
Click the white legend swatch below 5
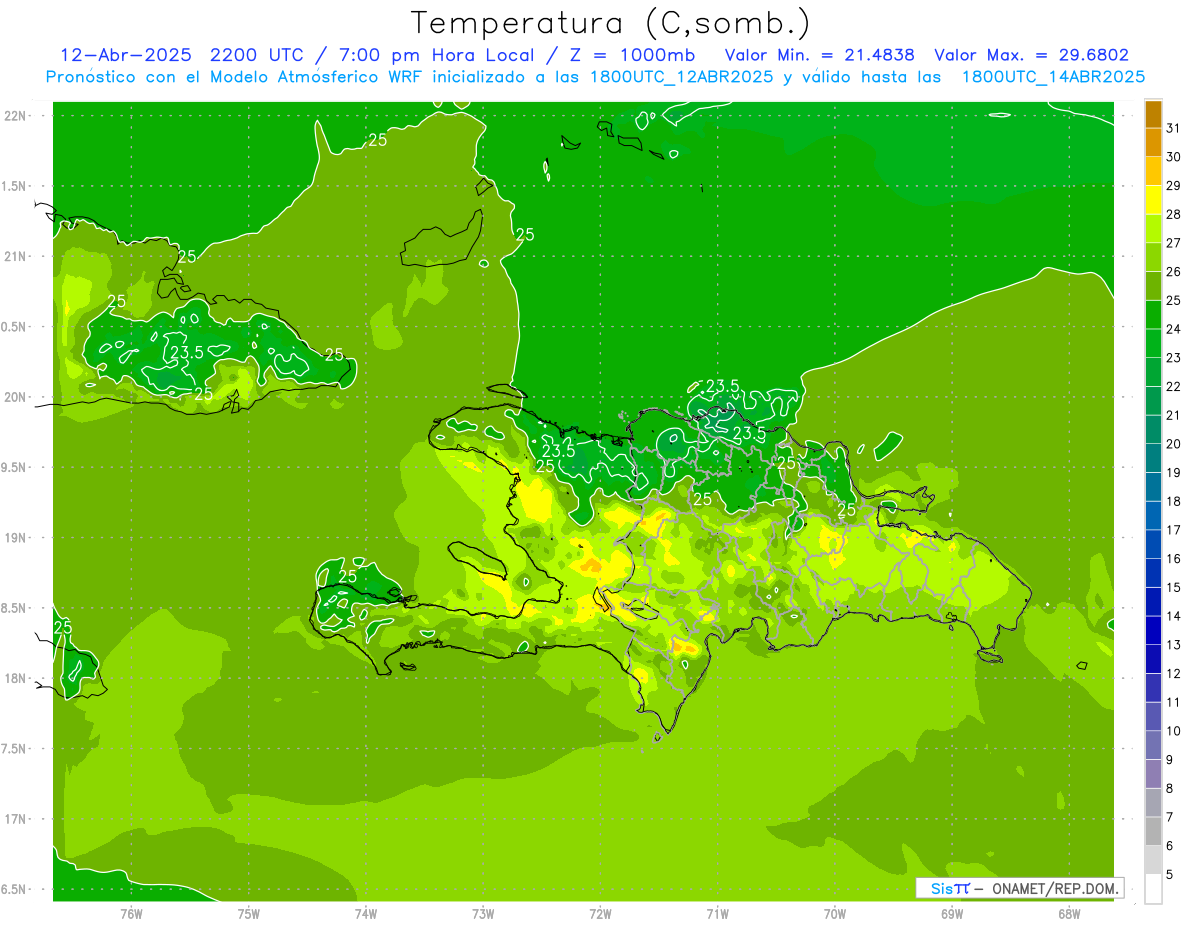coord(1153,889)
